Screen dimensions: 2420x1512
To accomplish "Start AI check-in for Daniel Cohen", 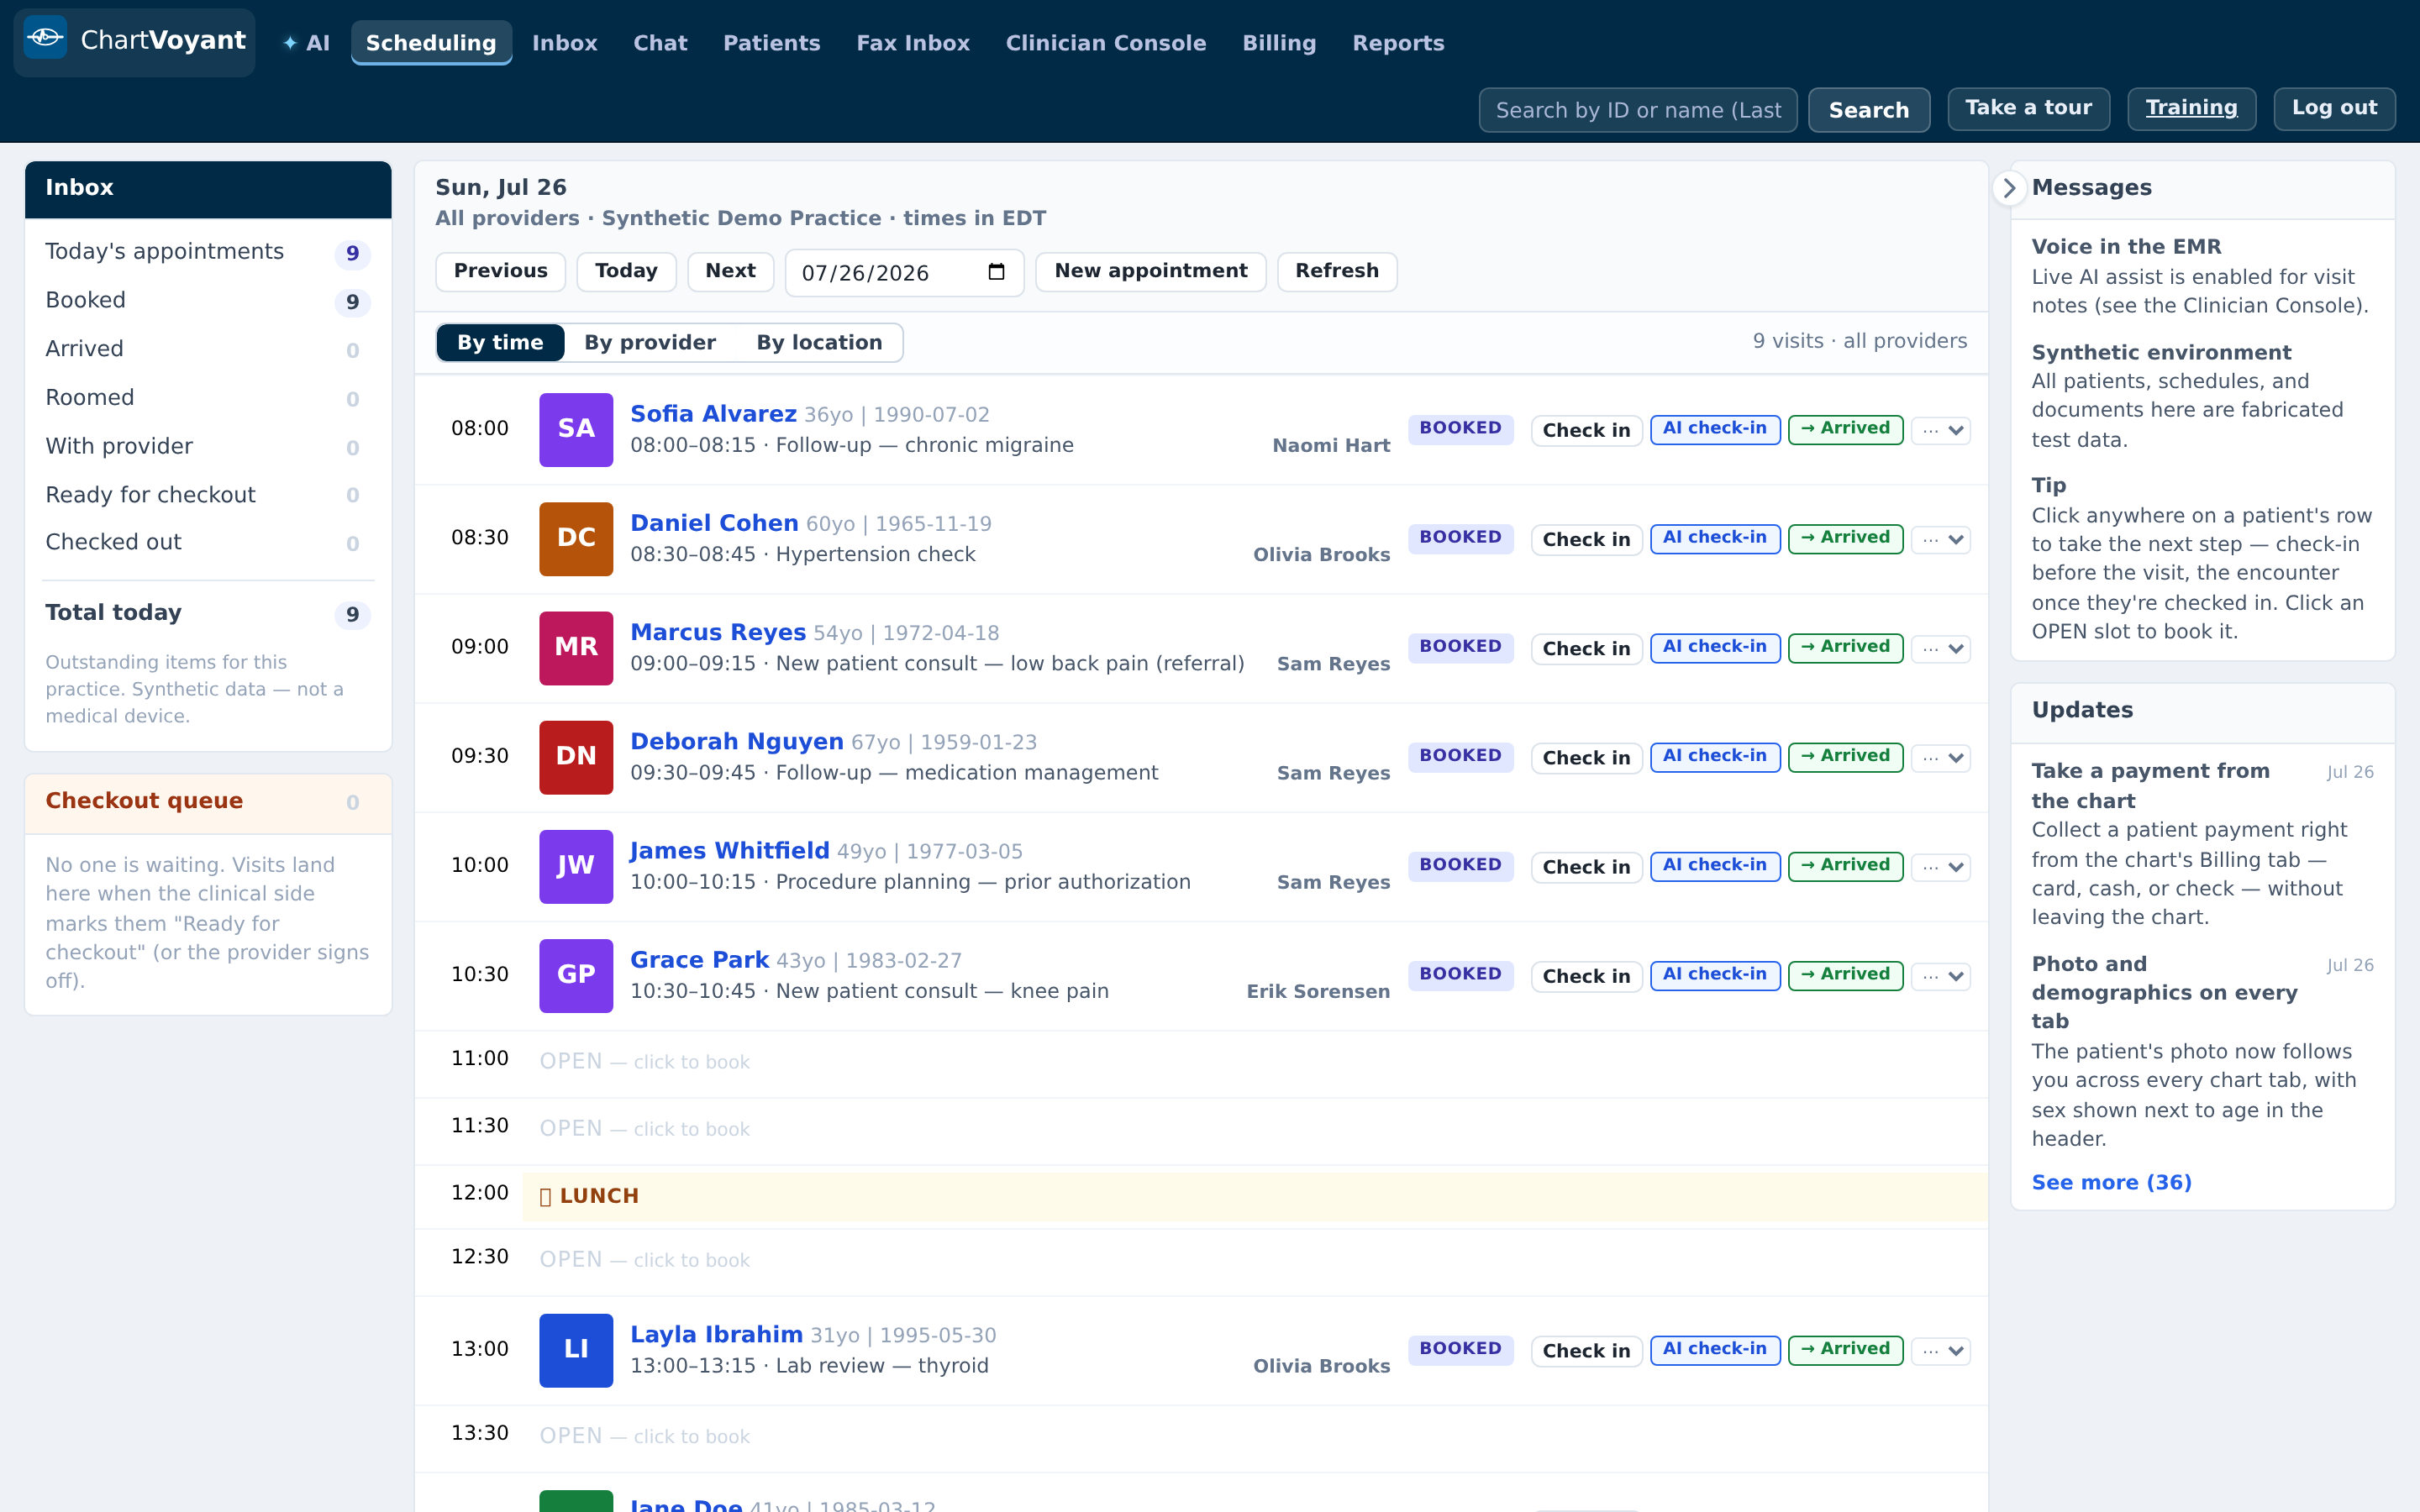I will (1714, 538).
